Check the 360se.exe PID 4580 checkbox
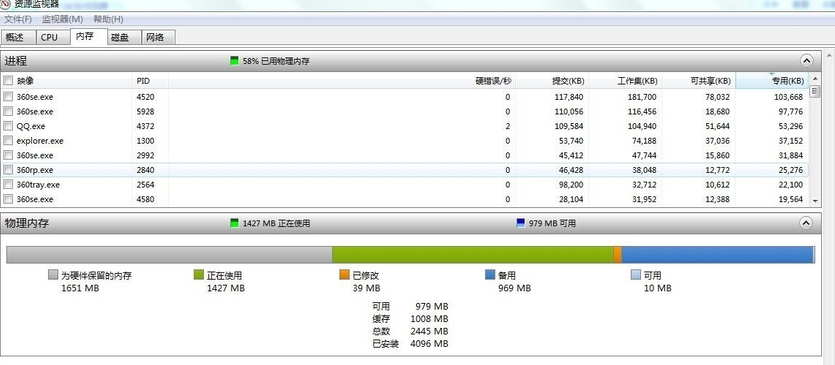 point(8,199)
